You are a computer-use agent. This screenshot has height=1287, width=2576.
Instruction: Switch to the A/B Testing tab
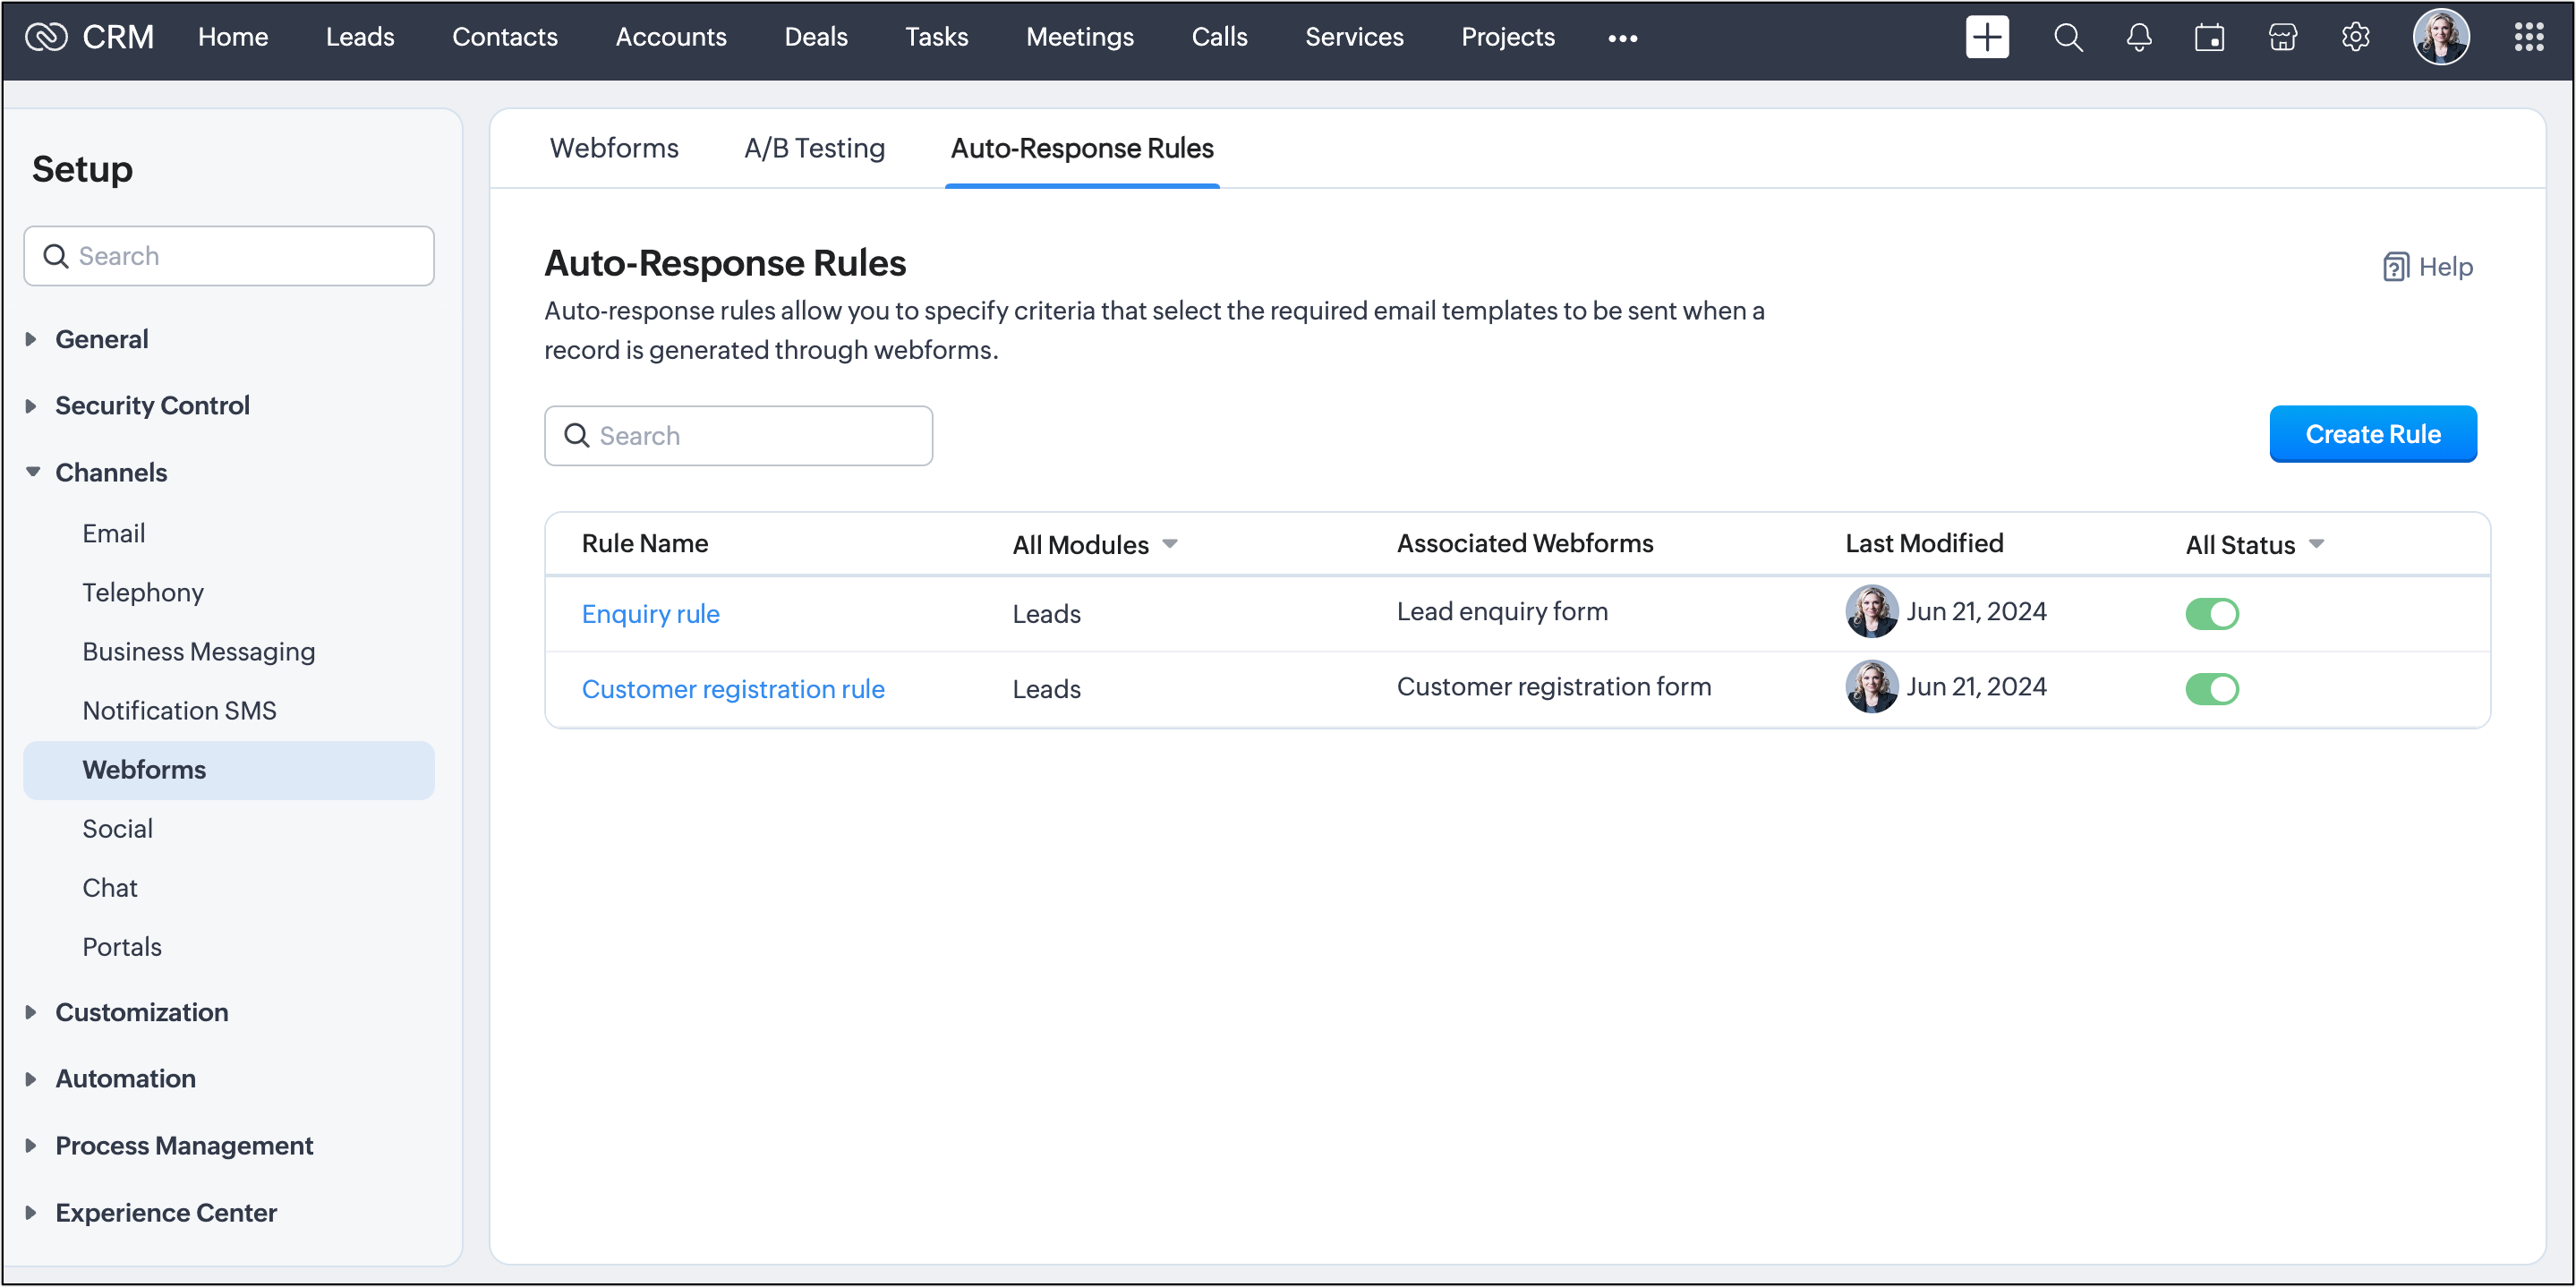[x=814, y=148]
